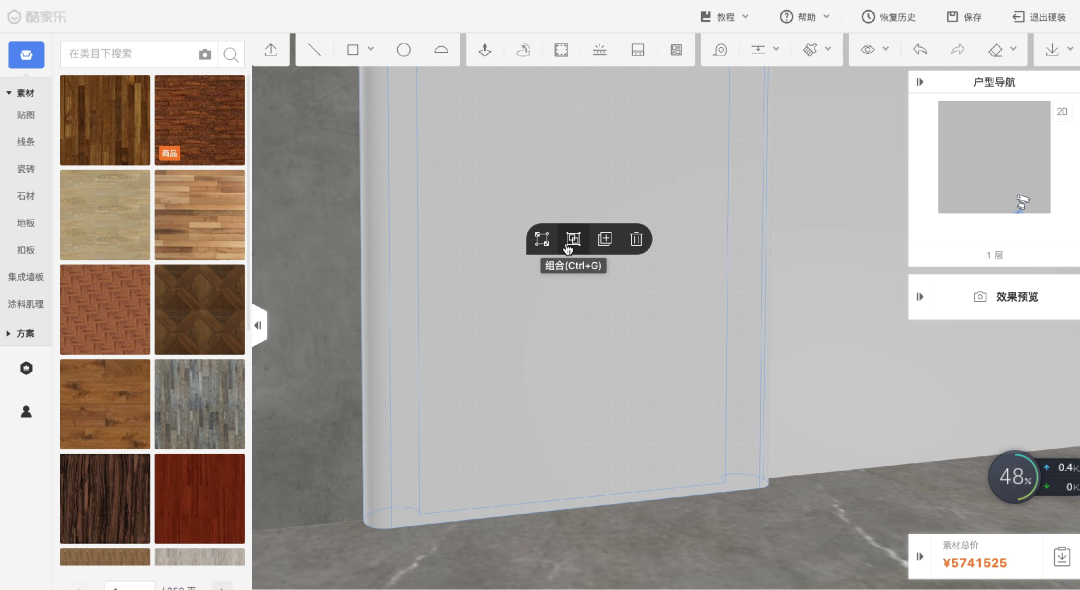Select the straight line drawing tool
This screenshot has width=1080, height=590.
314,50
